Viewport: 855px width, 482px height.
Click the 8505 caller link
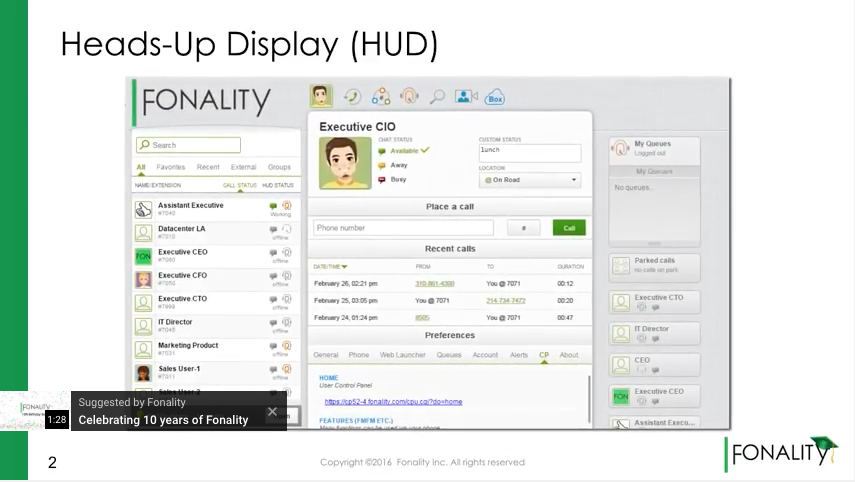pyautogui.click(x=422, y=318)
